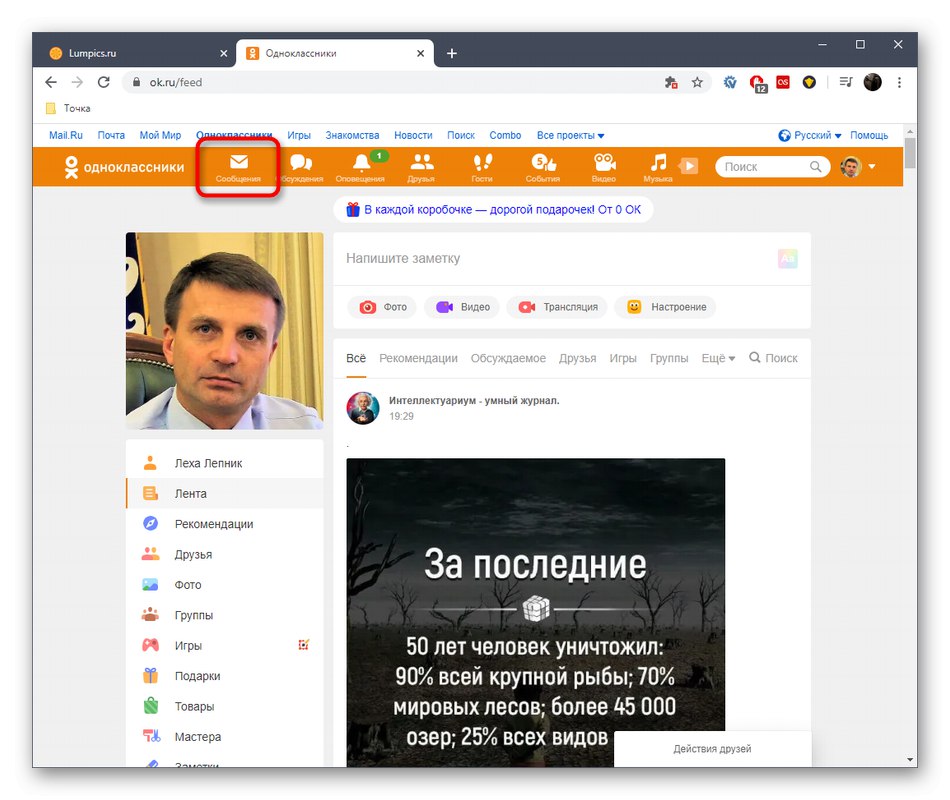The width and height of the screenshot is (950, 800).
Task: Attach a photo via the Фото icon
Action: [381, 307]
